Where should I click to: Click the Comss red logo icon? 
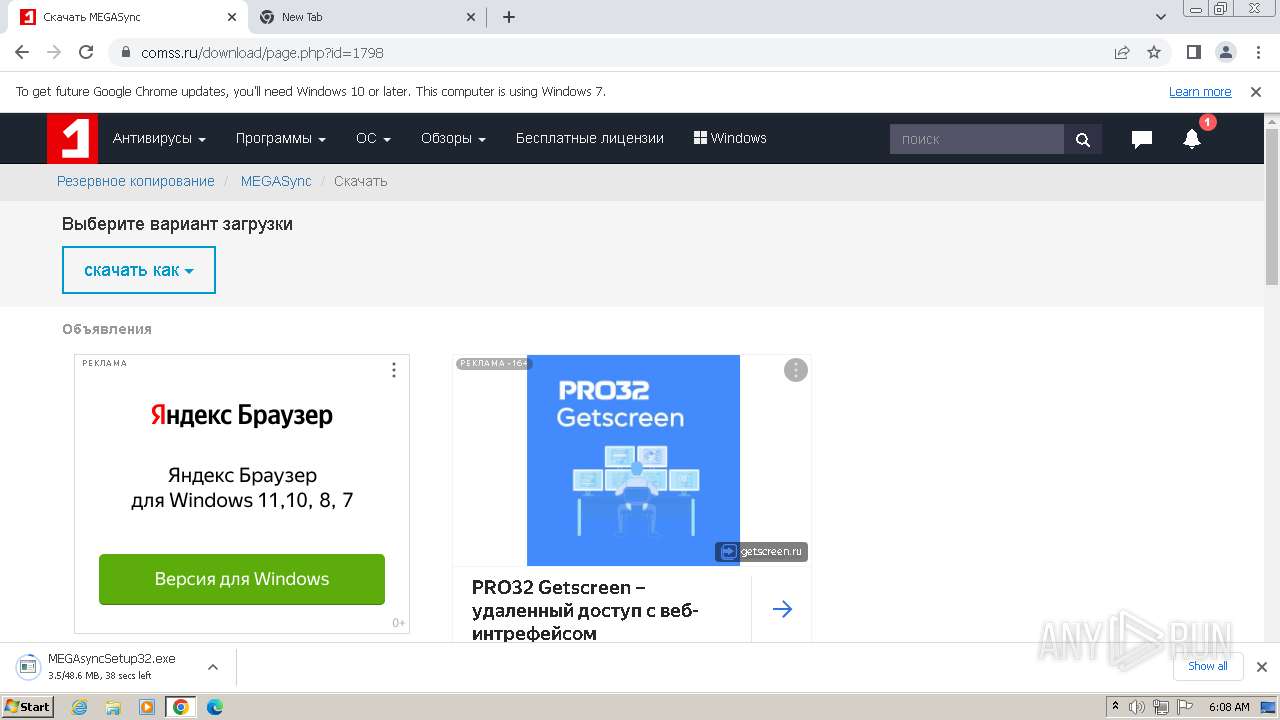pyautogui.click(x=72, y=138)
